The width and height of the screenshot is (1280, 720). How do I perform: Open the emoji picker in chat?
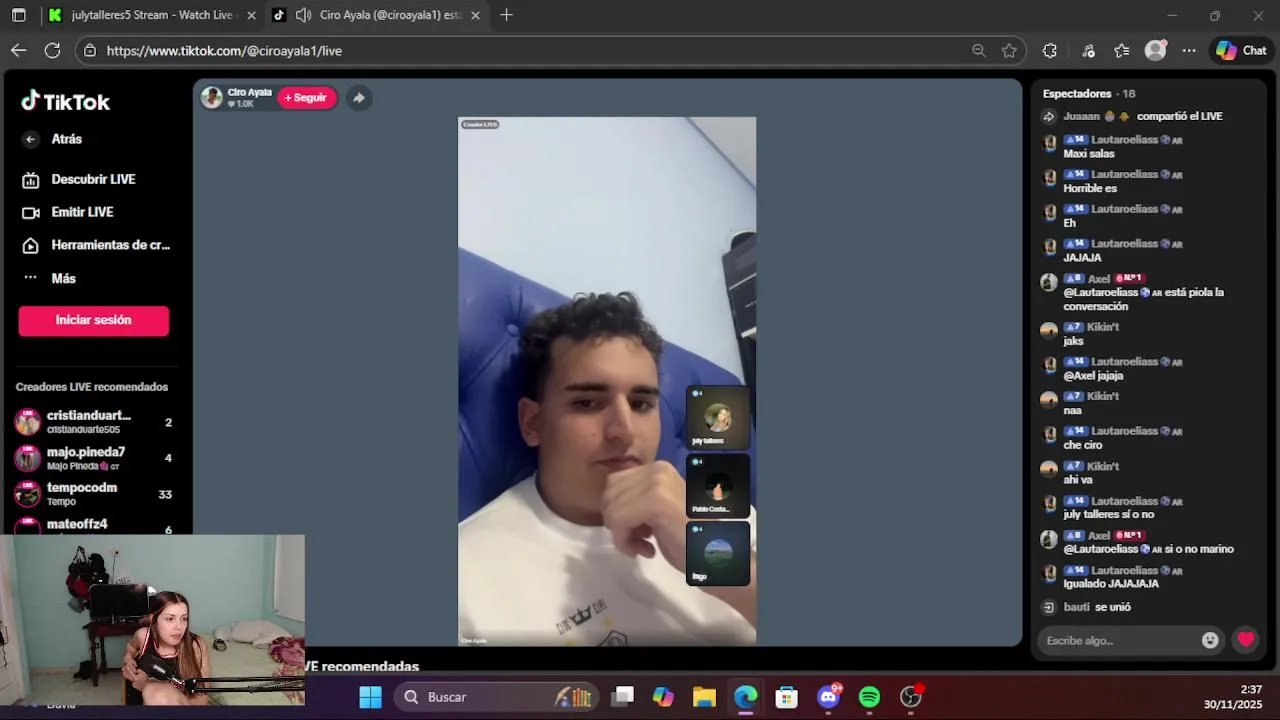click(1210, 640)
